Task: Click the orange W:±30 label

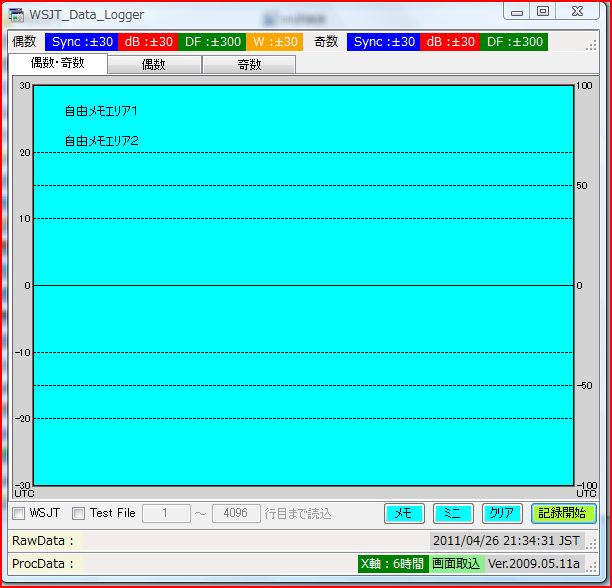Action: tap(274, 42)
